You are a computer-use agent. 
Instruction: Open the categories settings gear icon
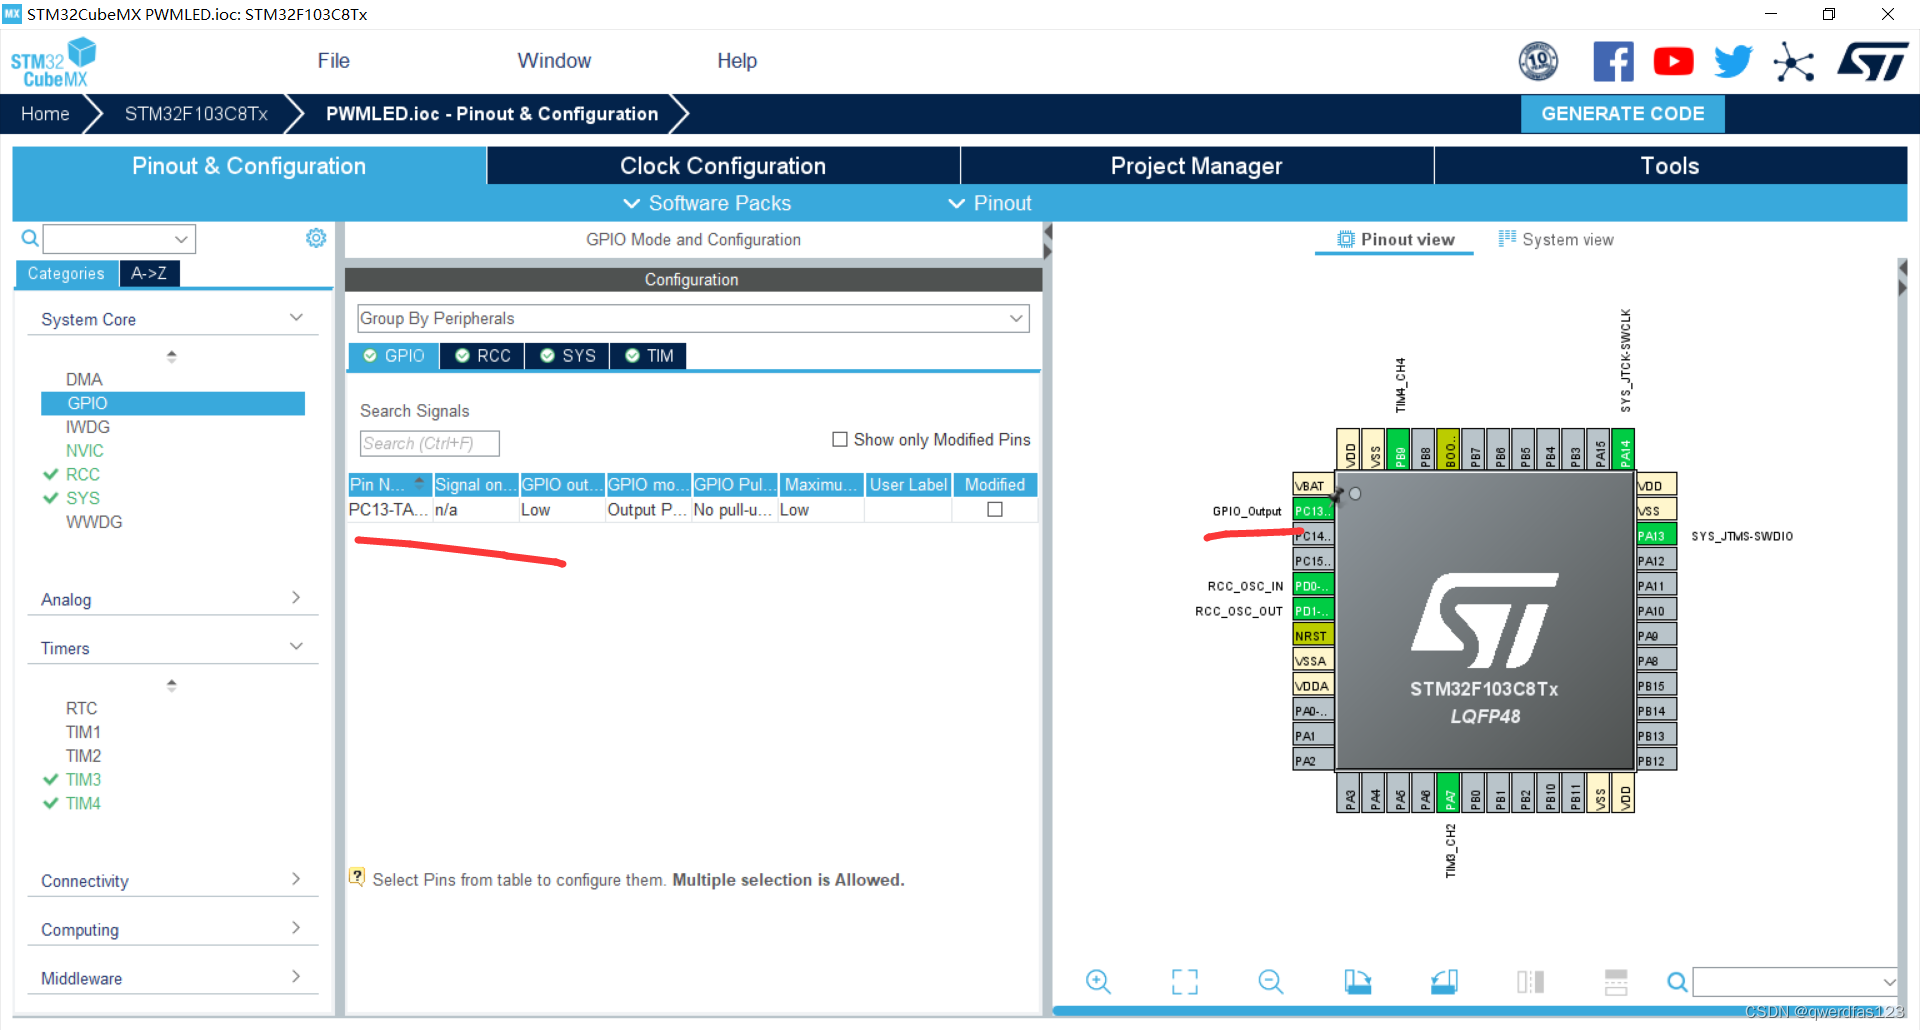(316, 238)
